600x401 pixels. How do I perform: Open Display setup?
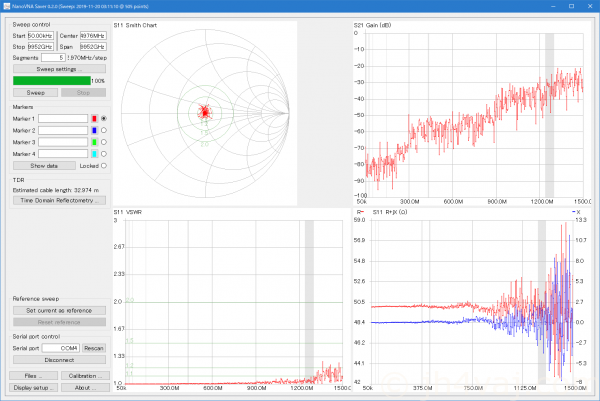tap(33, 388)
